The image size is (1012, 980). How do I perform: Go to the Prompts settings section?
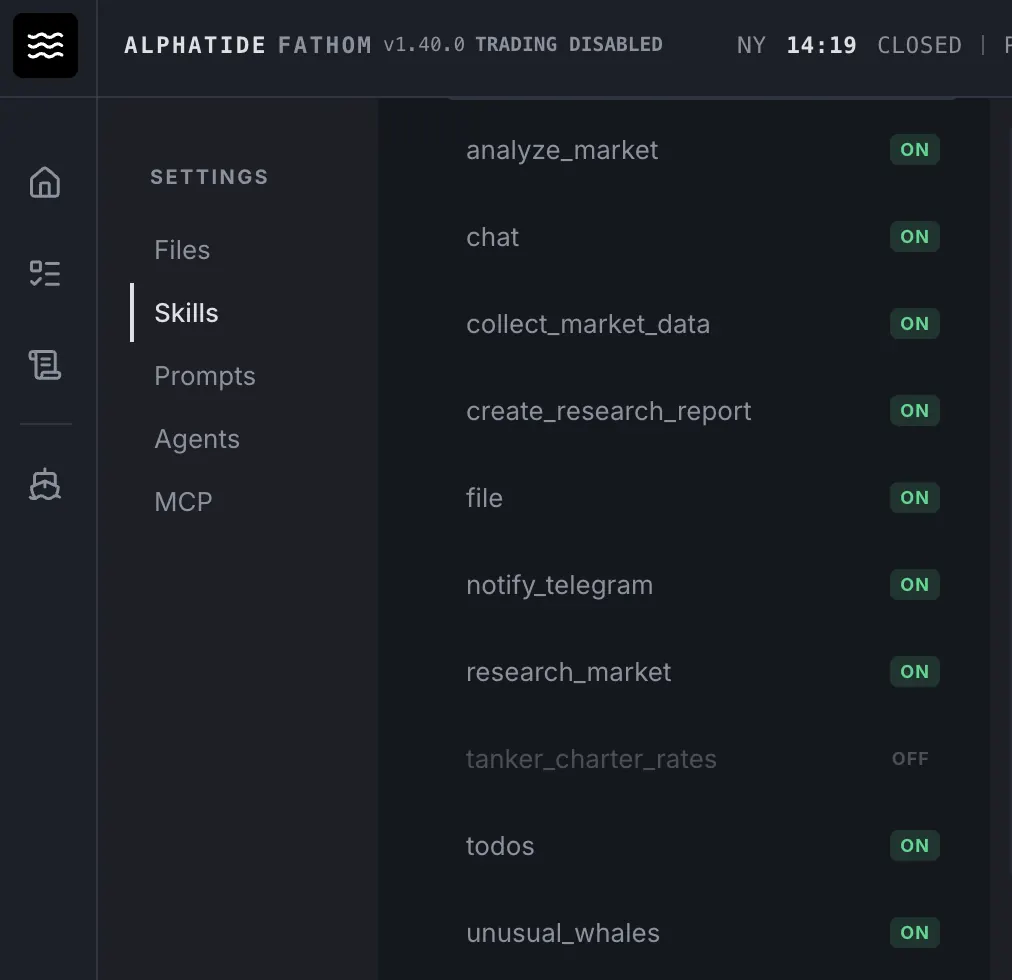point(205,376)
